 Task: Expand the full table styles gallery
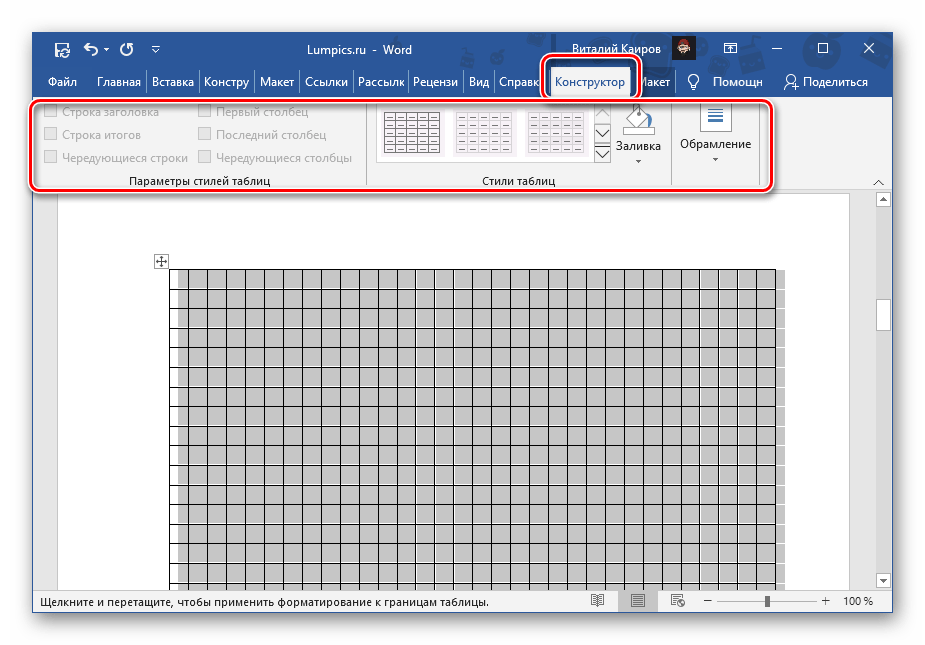click(602, 154)
